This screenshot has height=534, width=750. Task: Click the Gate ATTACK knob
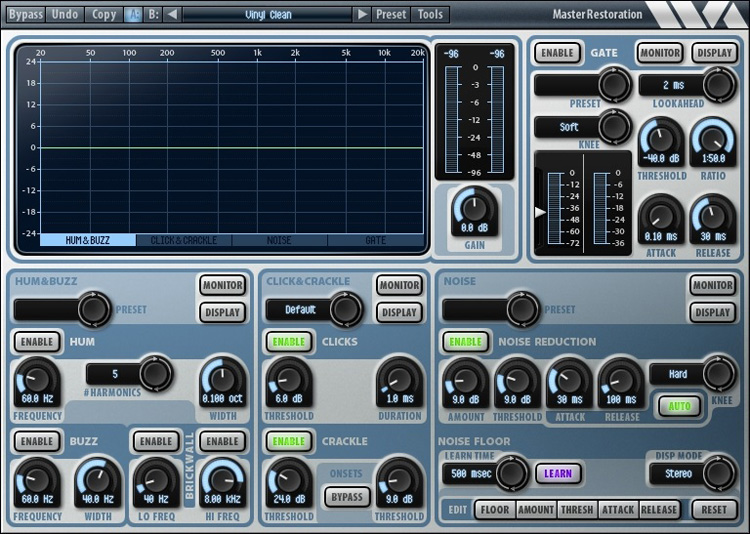(x=661, y=219)
